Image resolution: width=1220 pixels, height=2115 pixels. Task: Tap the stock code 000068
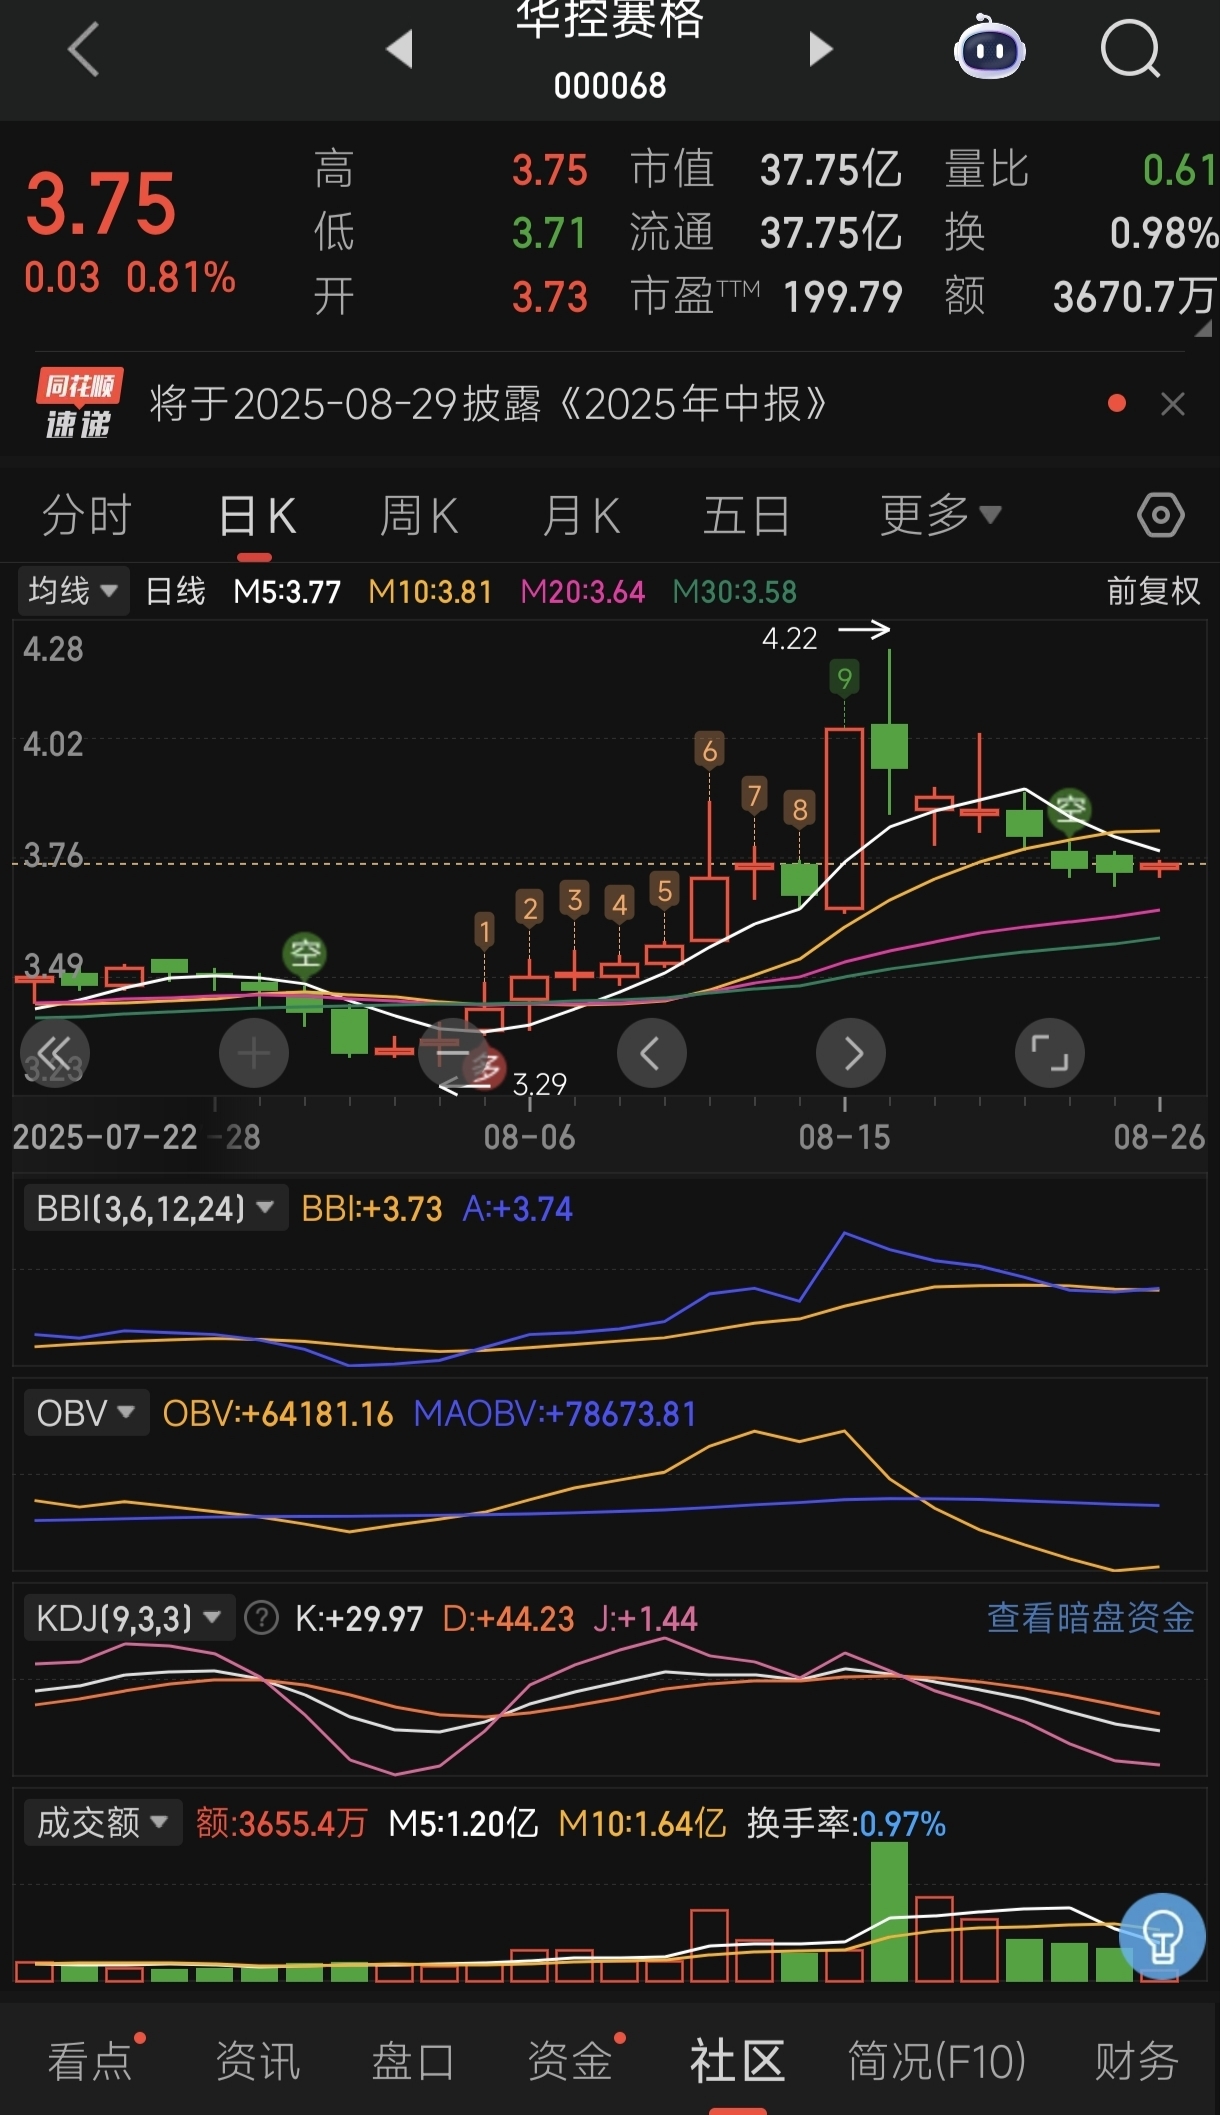(610, 86)
